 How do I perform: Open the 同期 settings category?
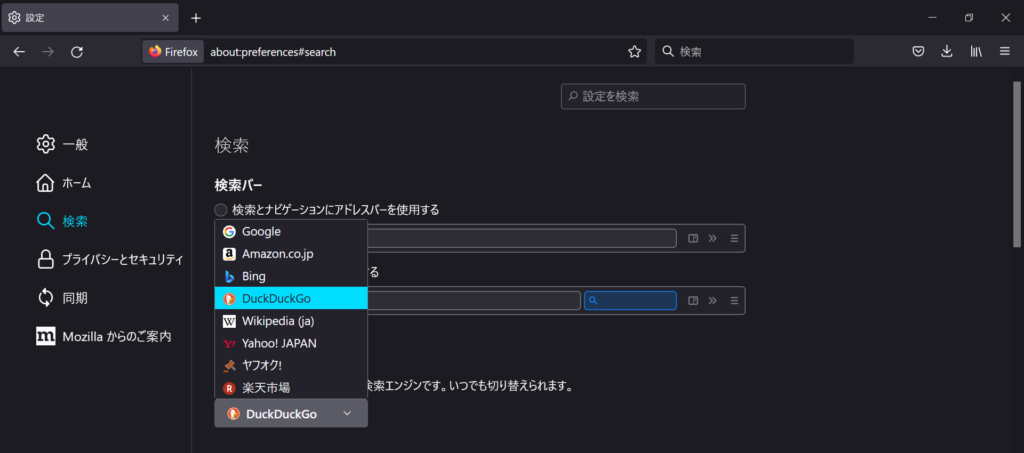62,298
